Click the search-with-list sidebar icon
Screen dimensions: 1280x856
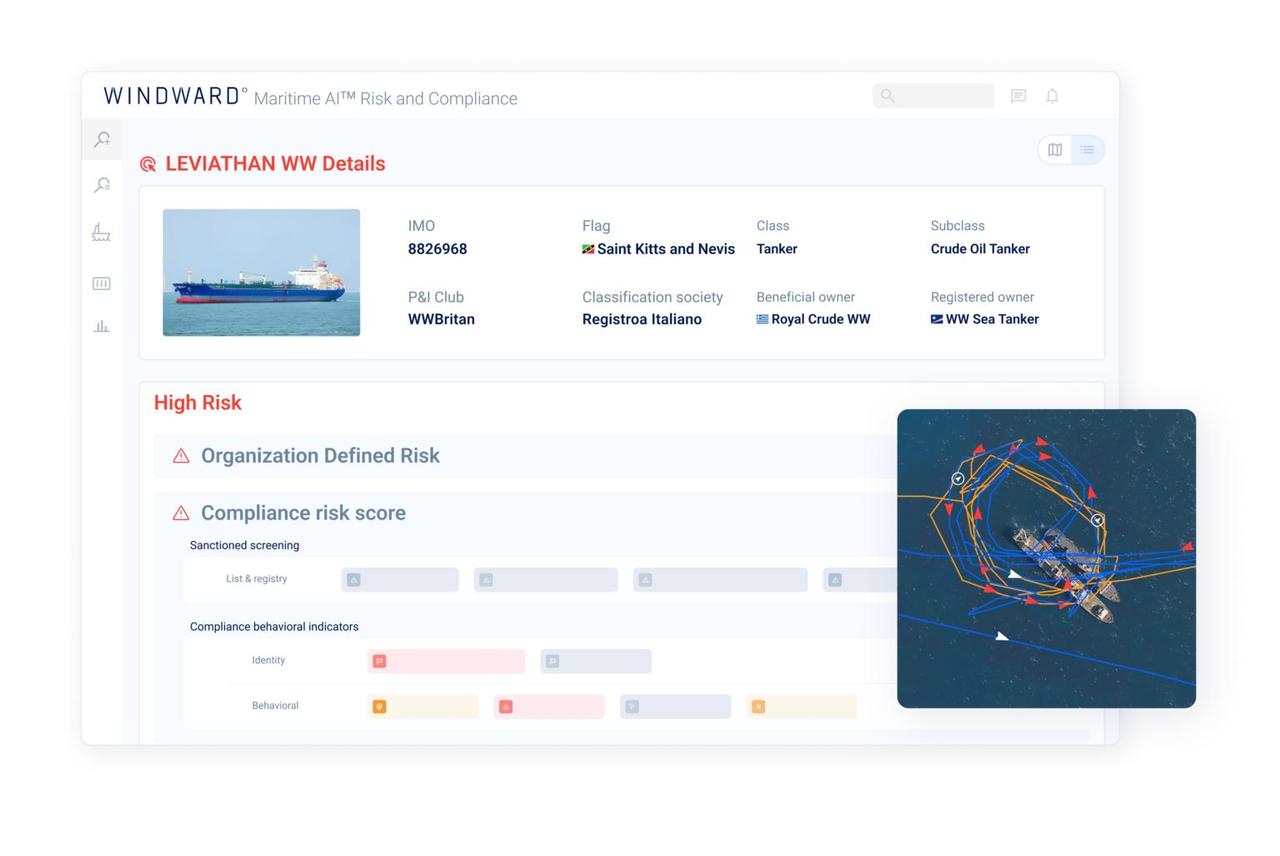(x=102, y=185)
